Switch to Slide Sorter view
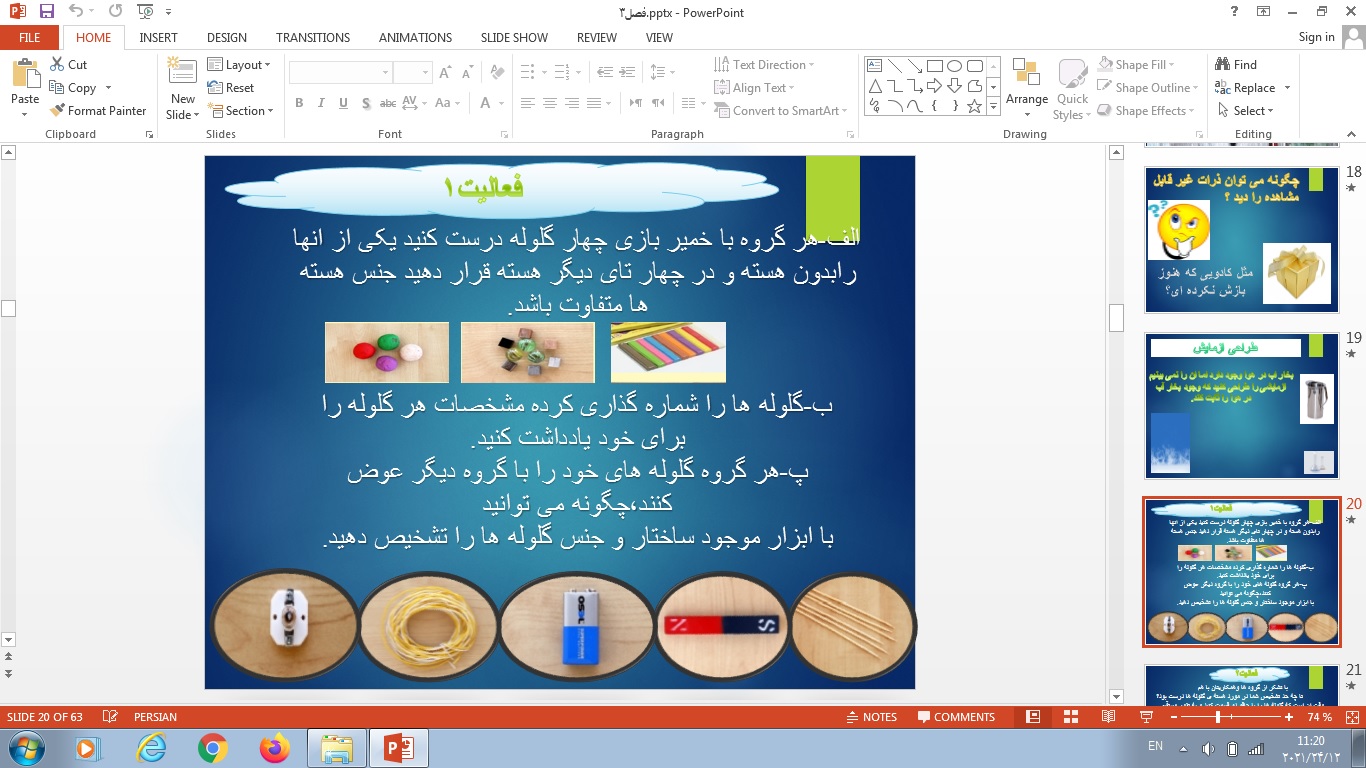 click(x=1071, y=717)
